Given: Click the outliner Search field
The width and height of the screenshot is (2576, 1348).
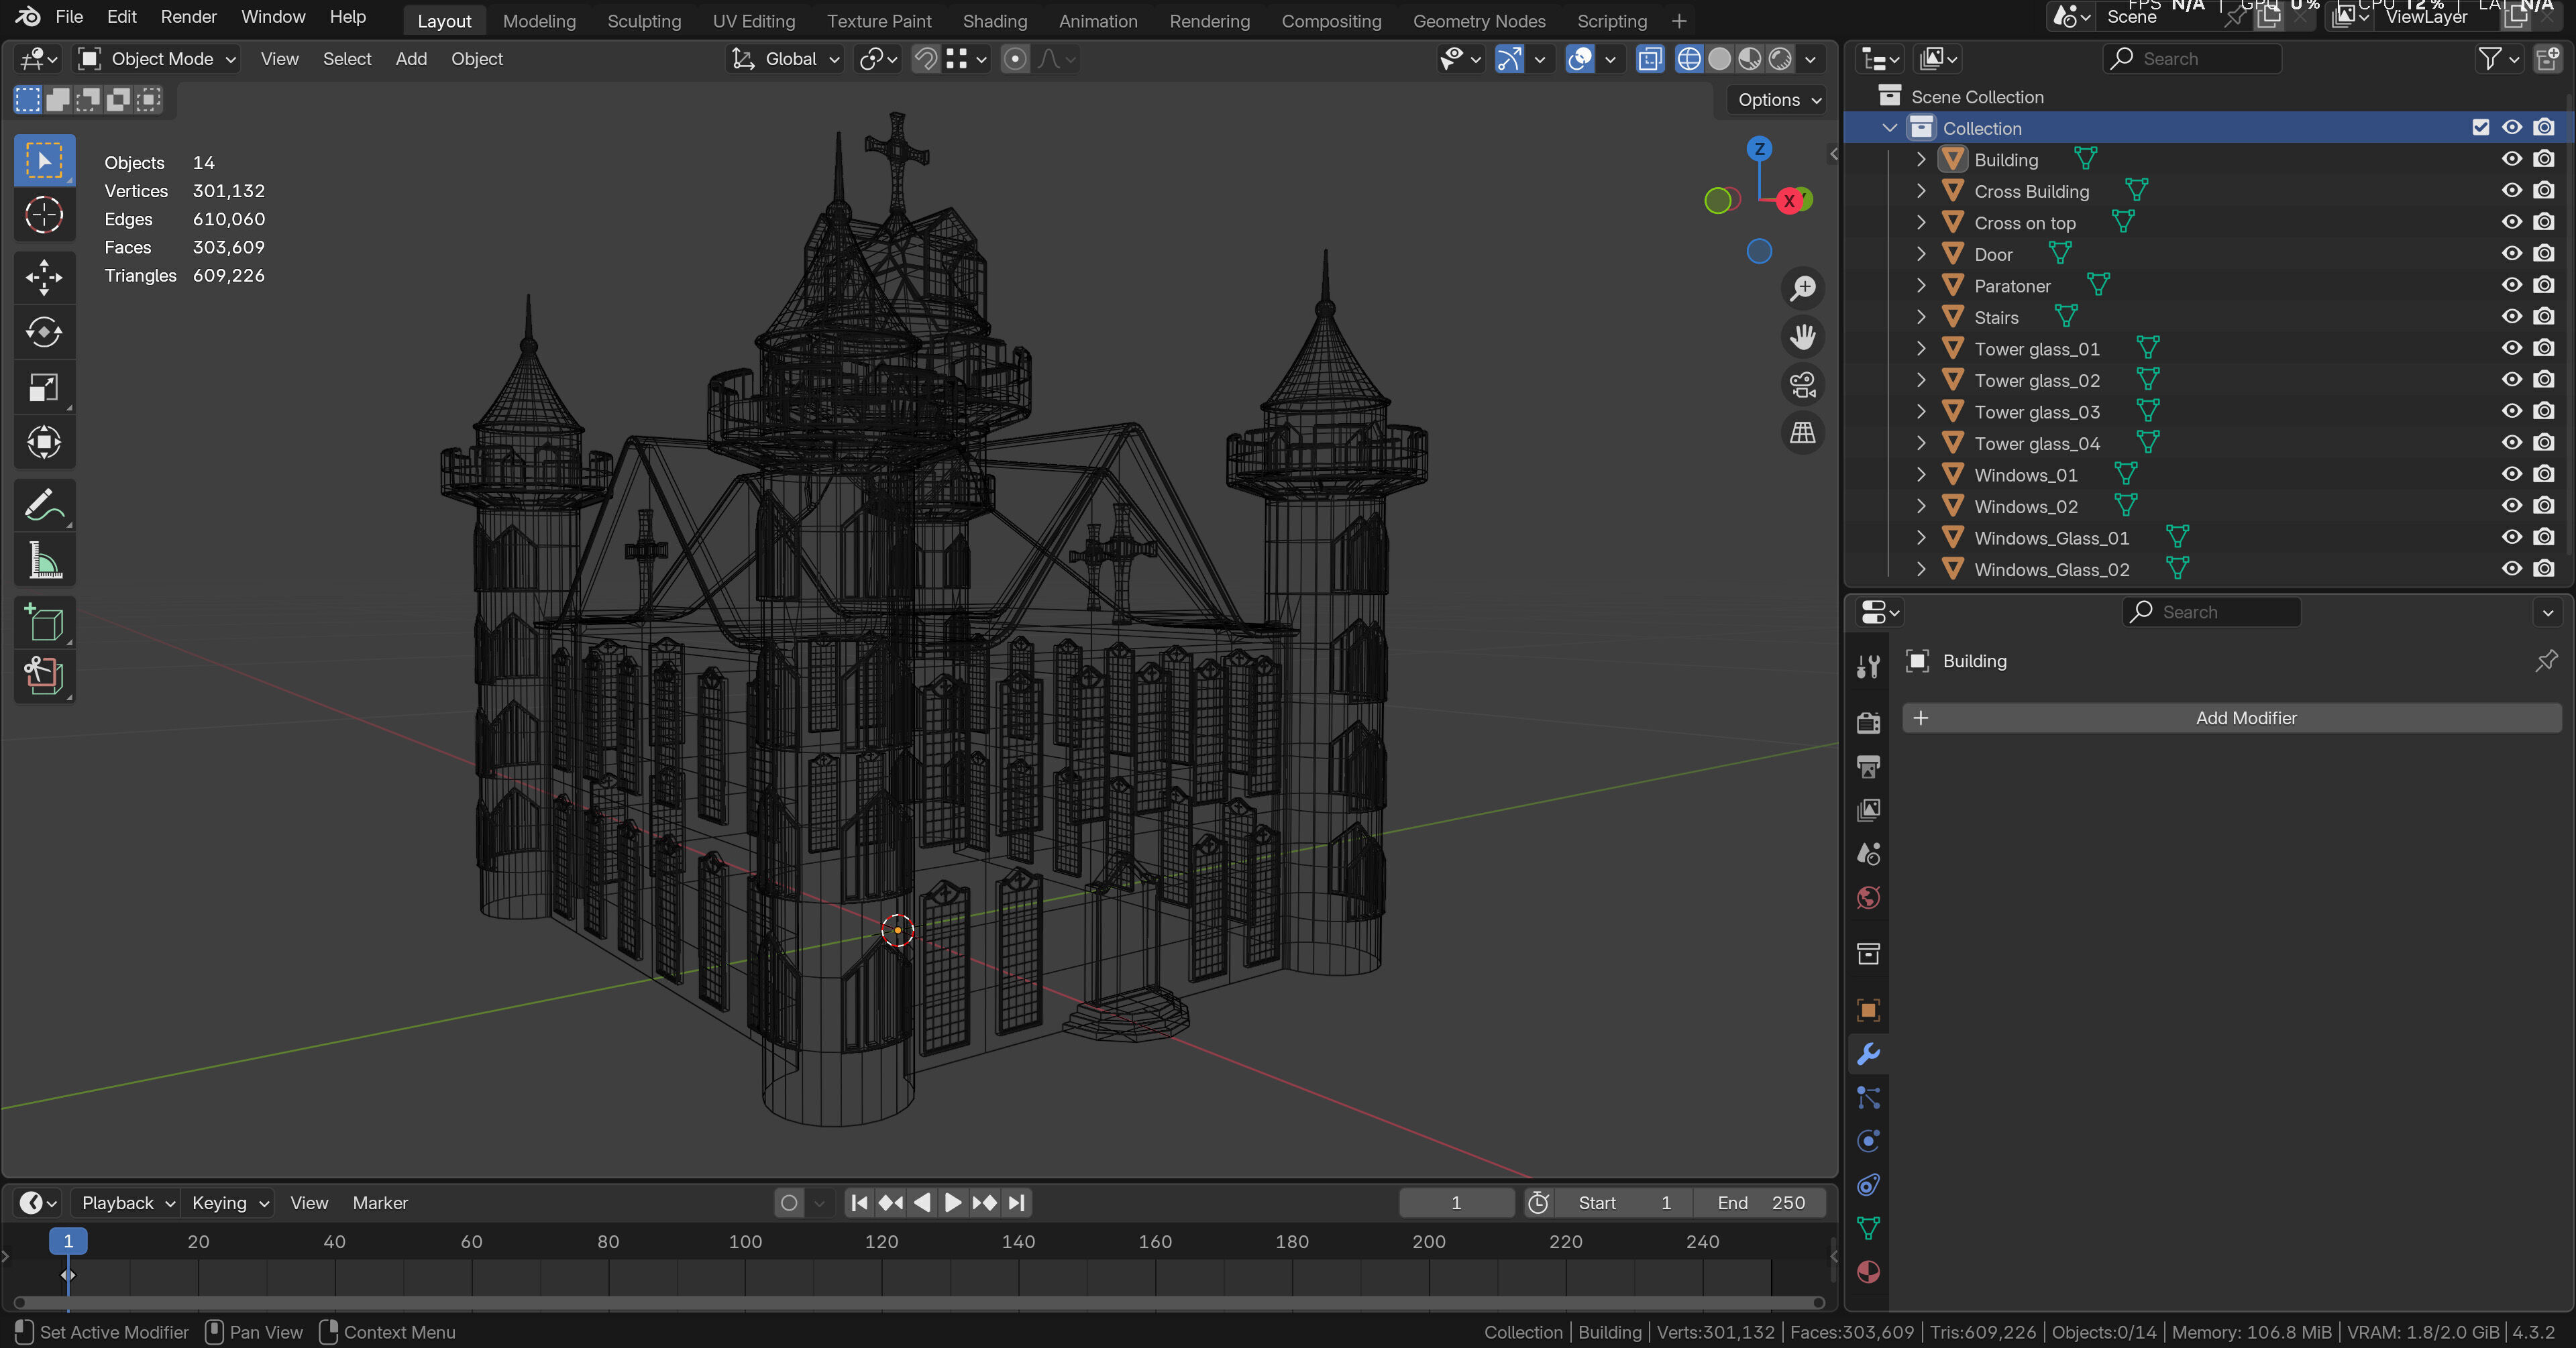Looking at the screenshot, I should click(x=2193, y=59).
